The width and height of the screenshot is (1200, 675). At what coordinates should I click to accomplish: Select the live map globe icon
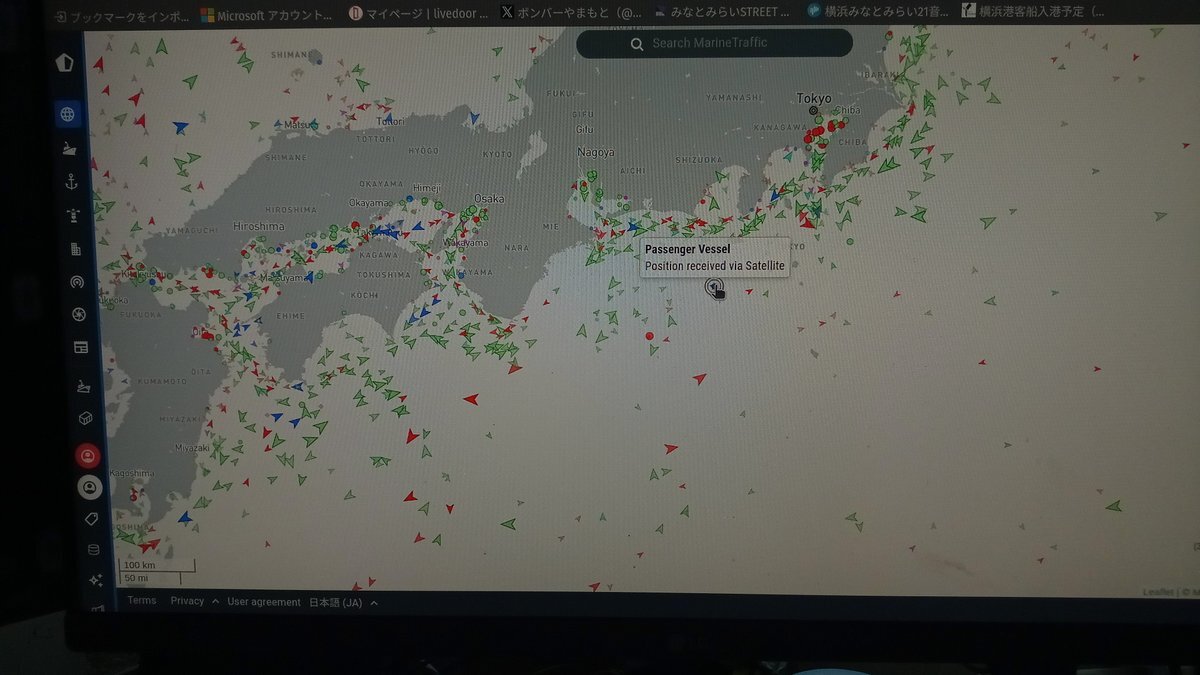[69, 114]
